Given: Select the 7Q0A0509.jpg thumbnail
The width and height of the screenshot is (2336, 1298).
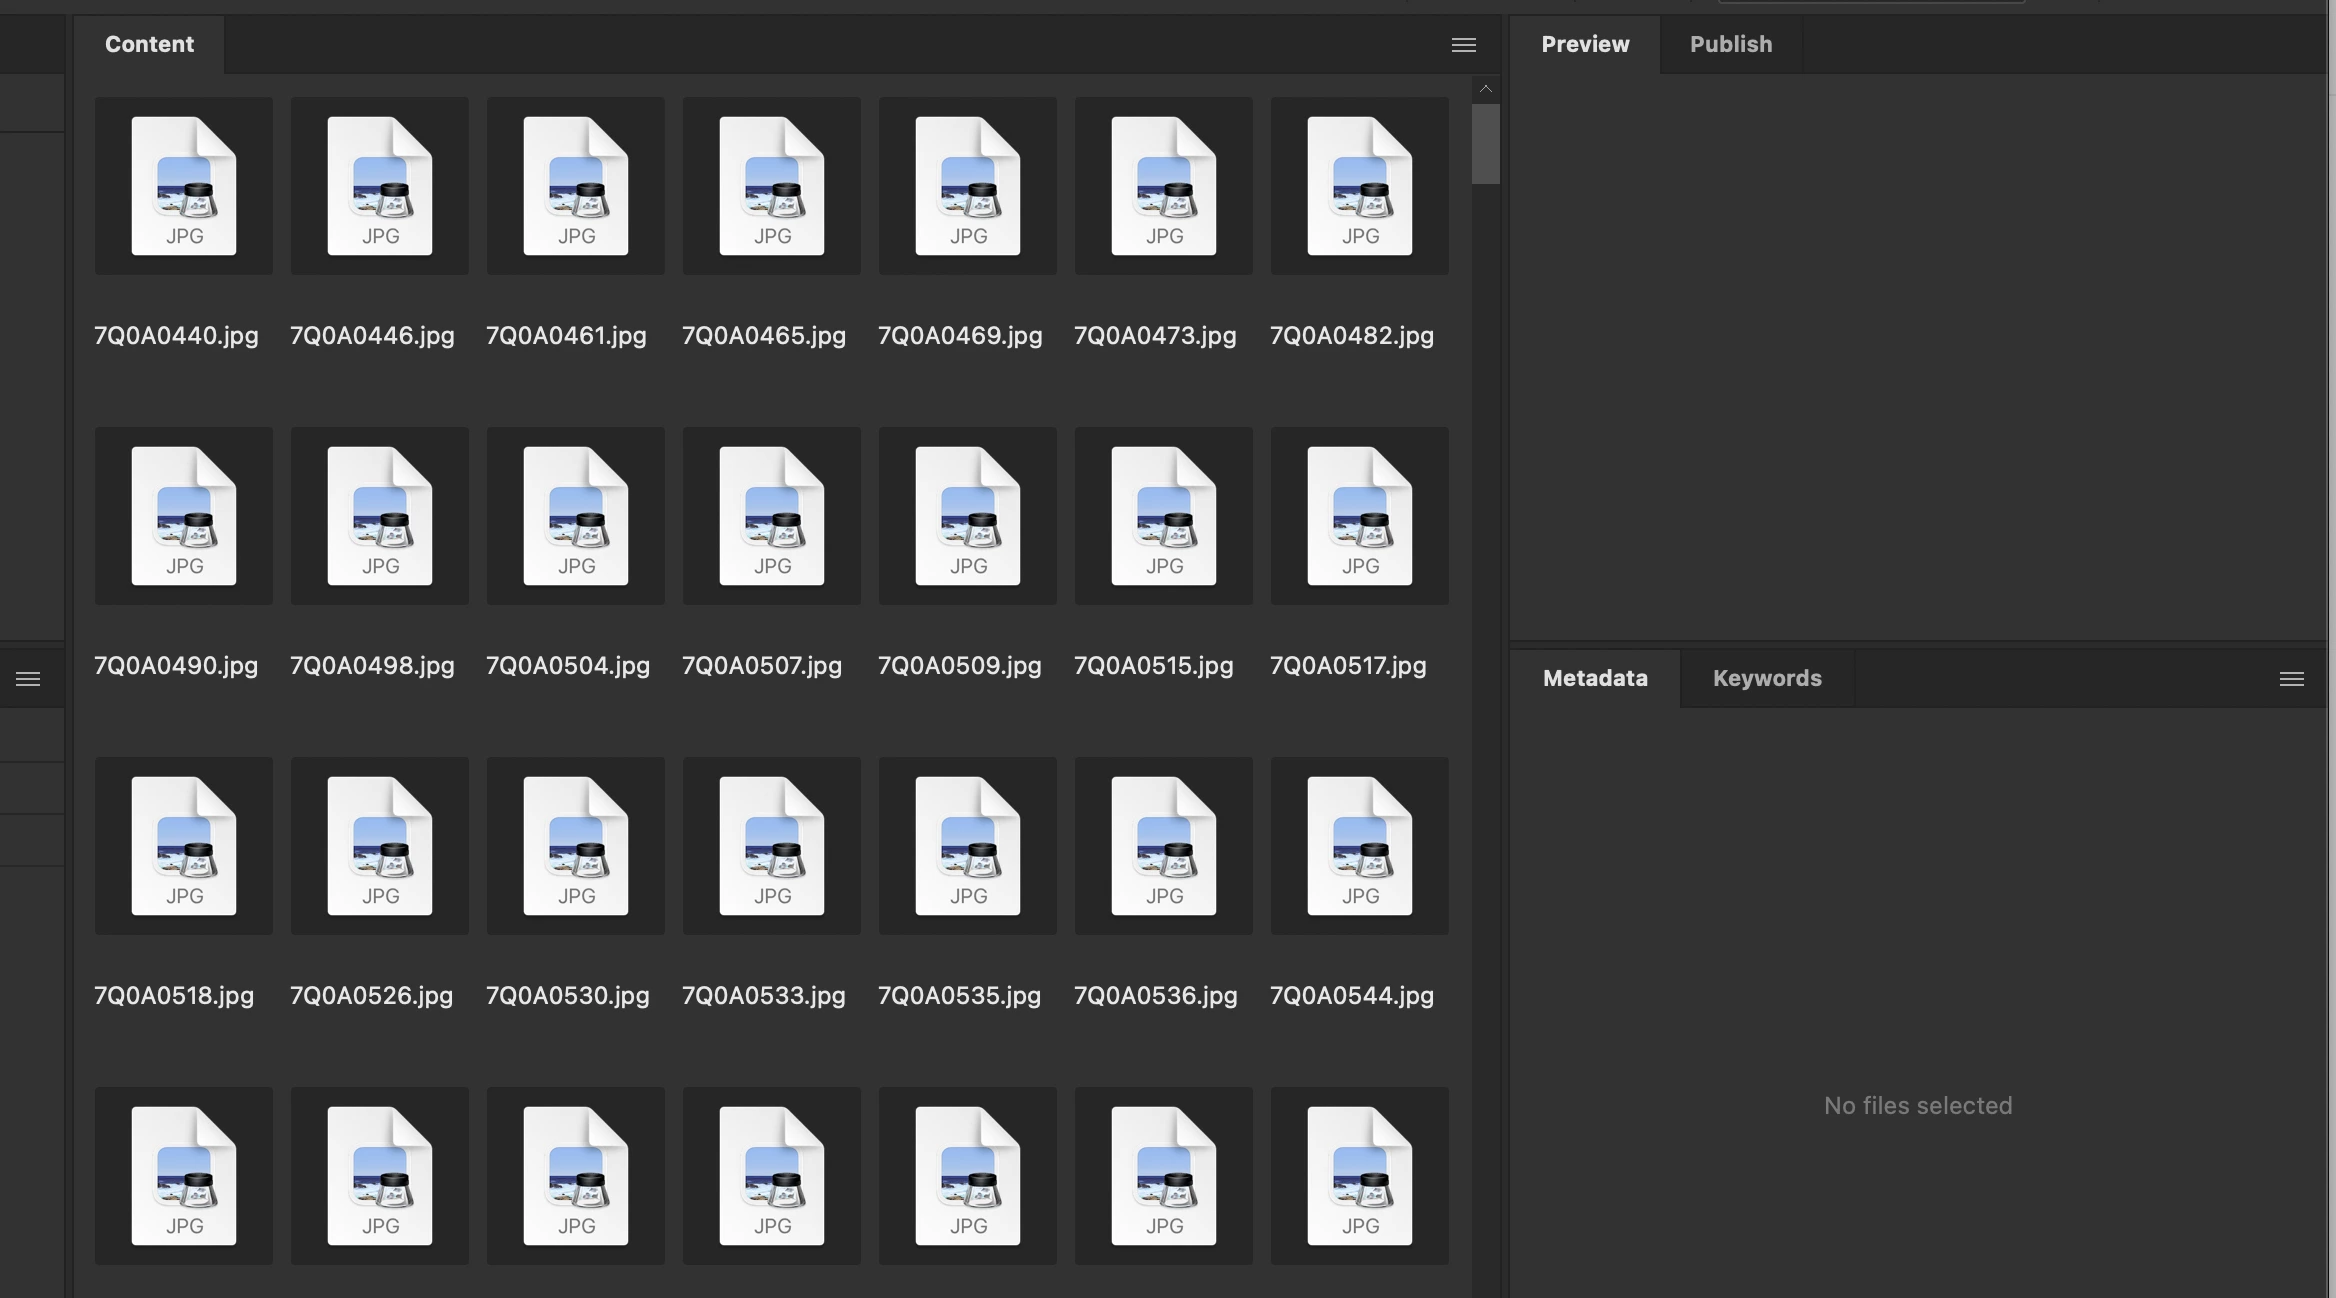Looking at the screenshot, I should [x=967, y=516].
